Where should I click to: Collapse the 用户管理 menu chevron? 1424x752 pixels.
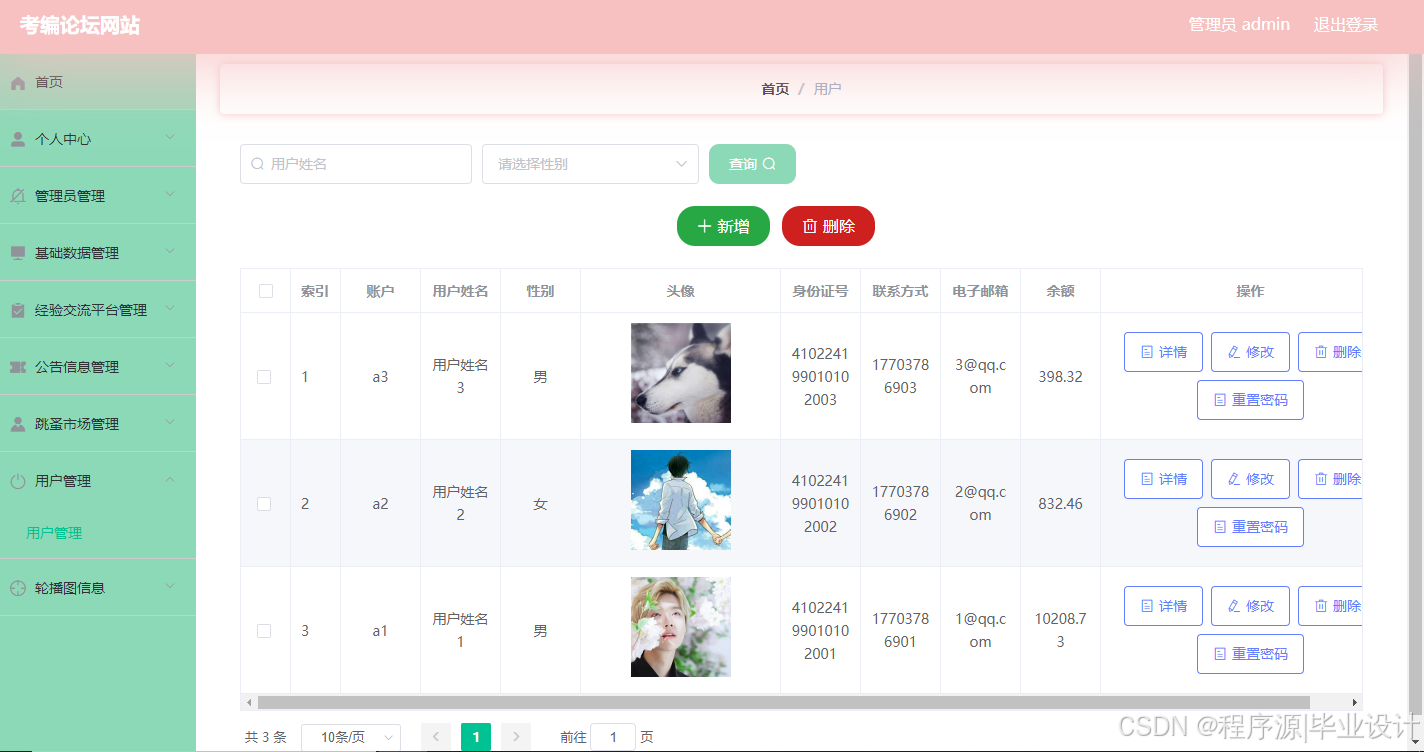coord(170,479)
